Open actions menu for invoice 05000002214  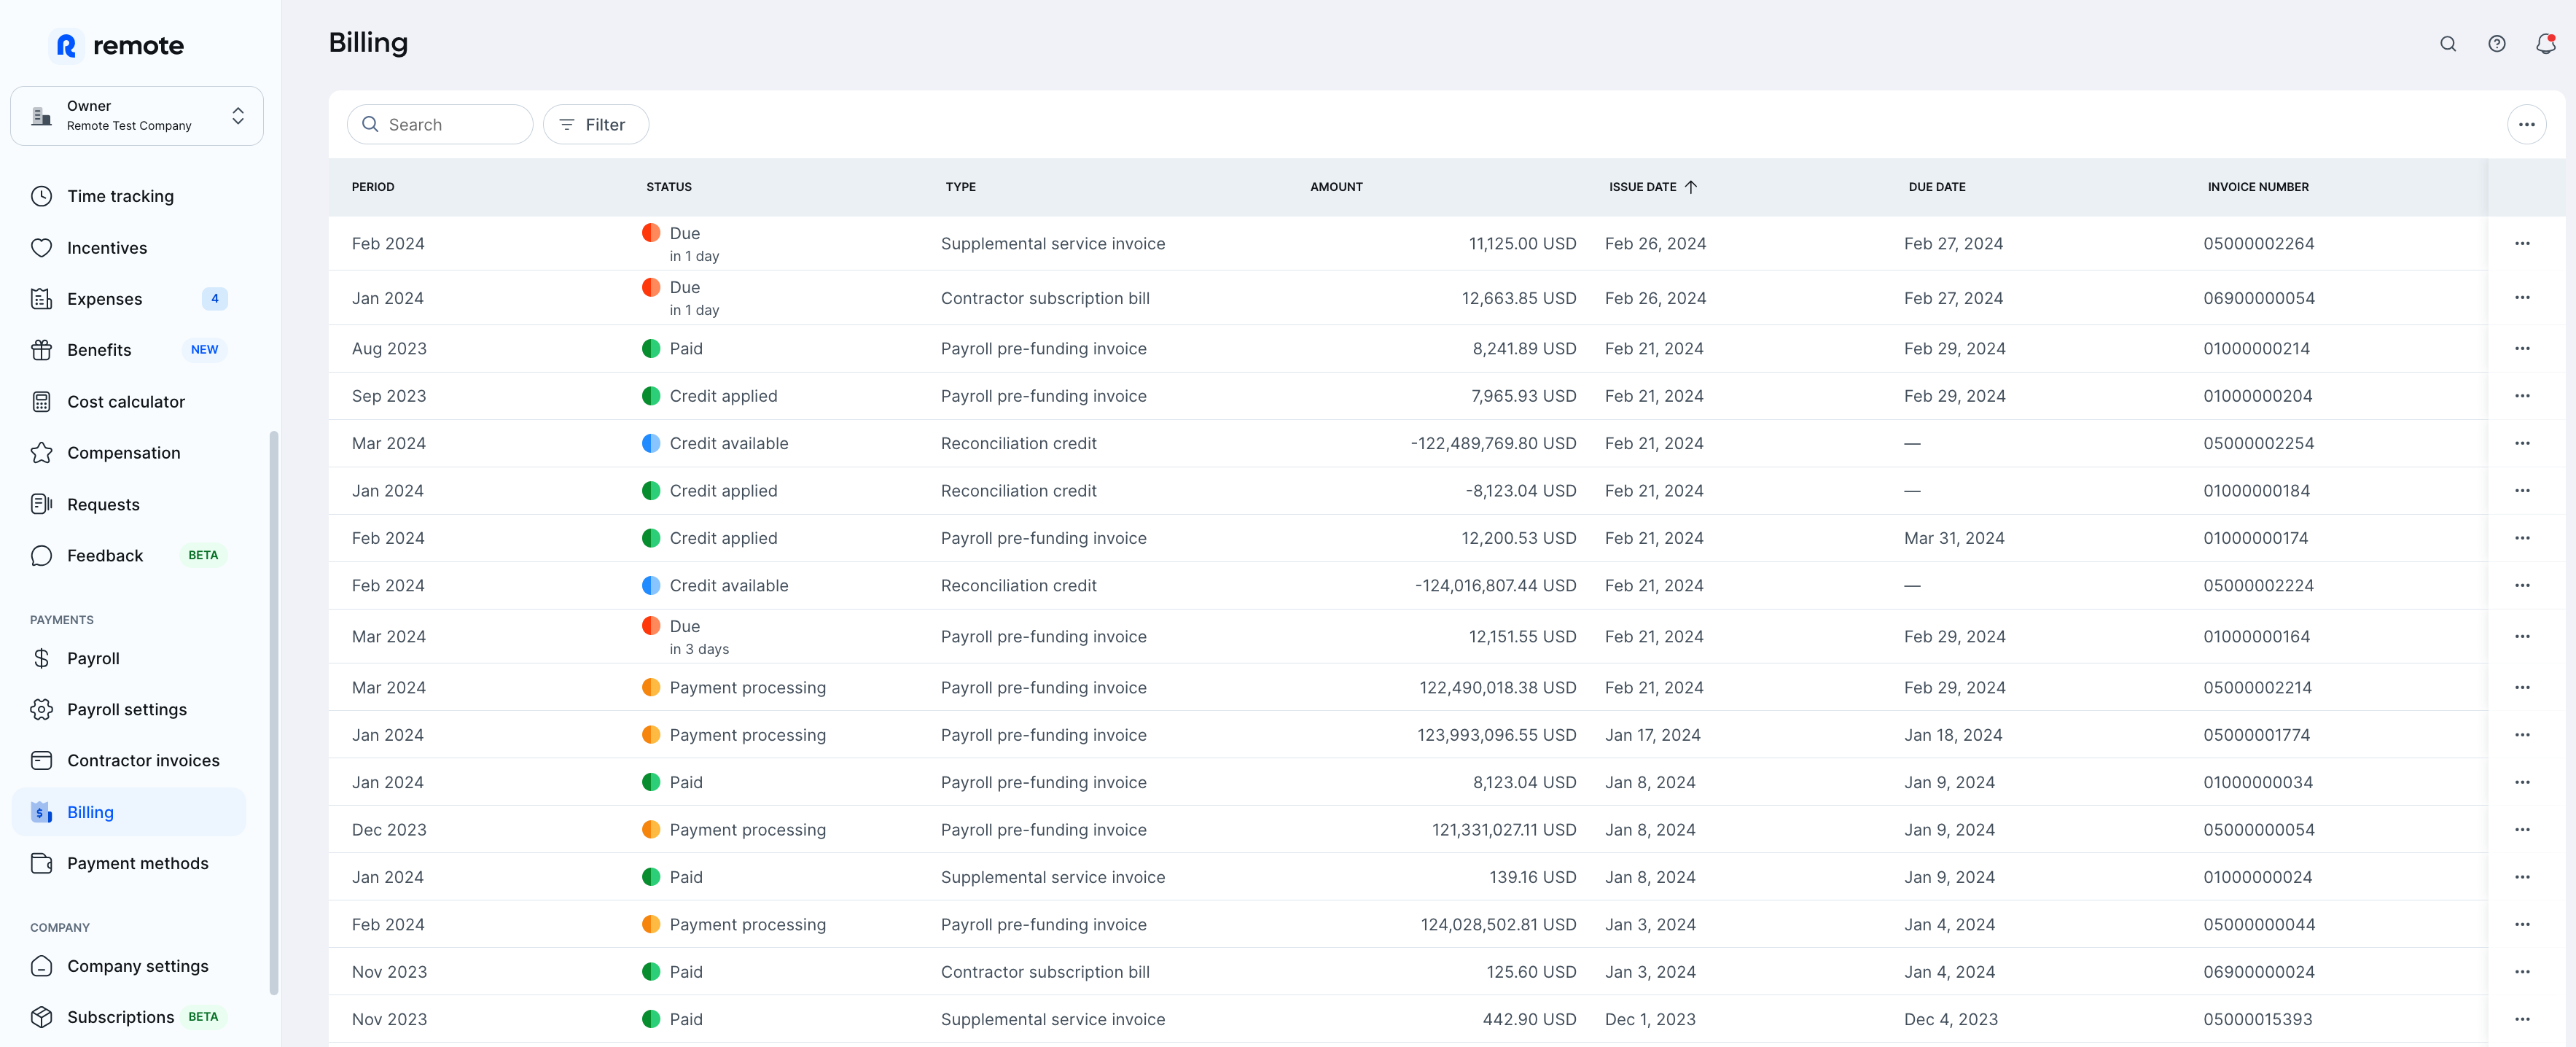[x=2522, y=688]
